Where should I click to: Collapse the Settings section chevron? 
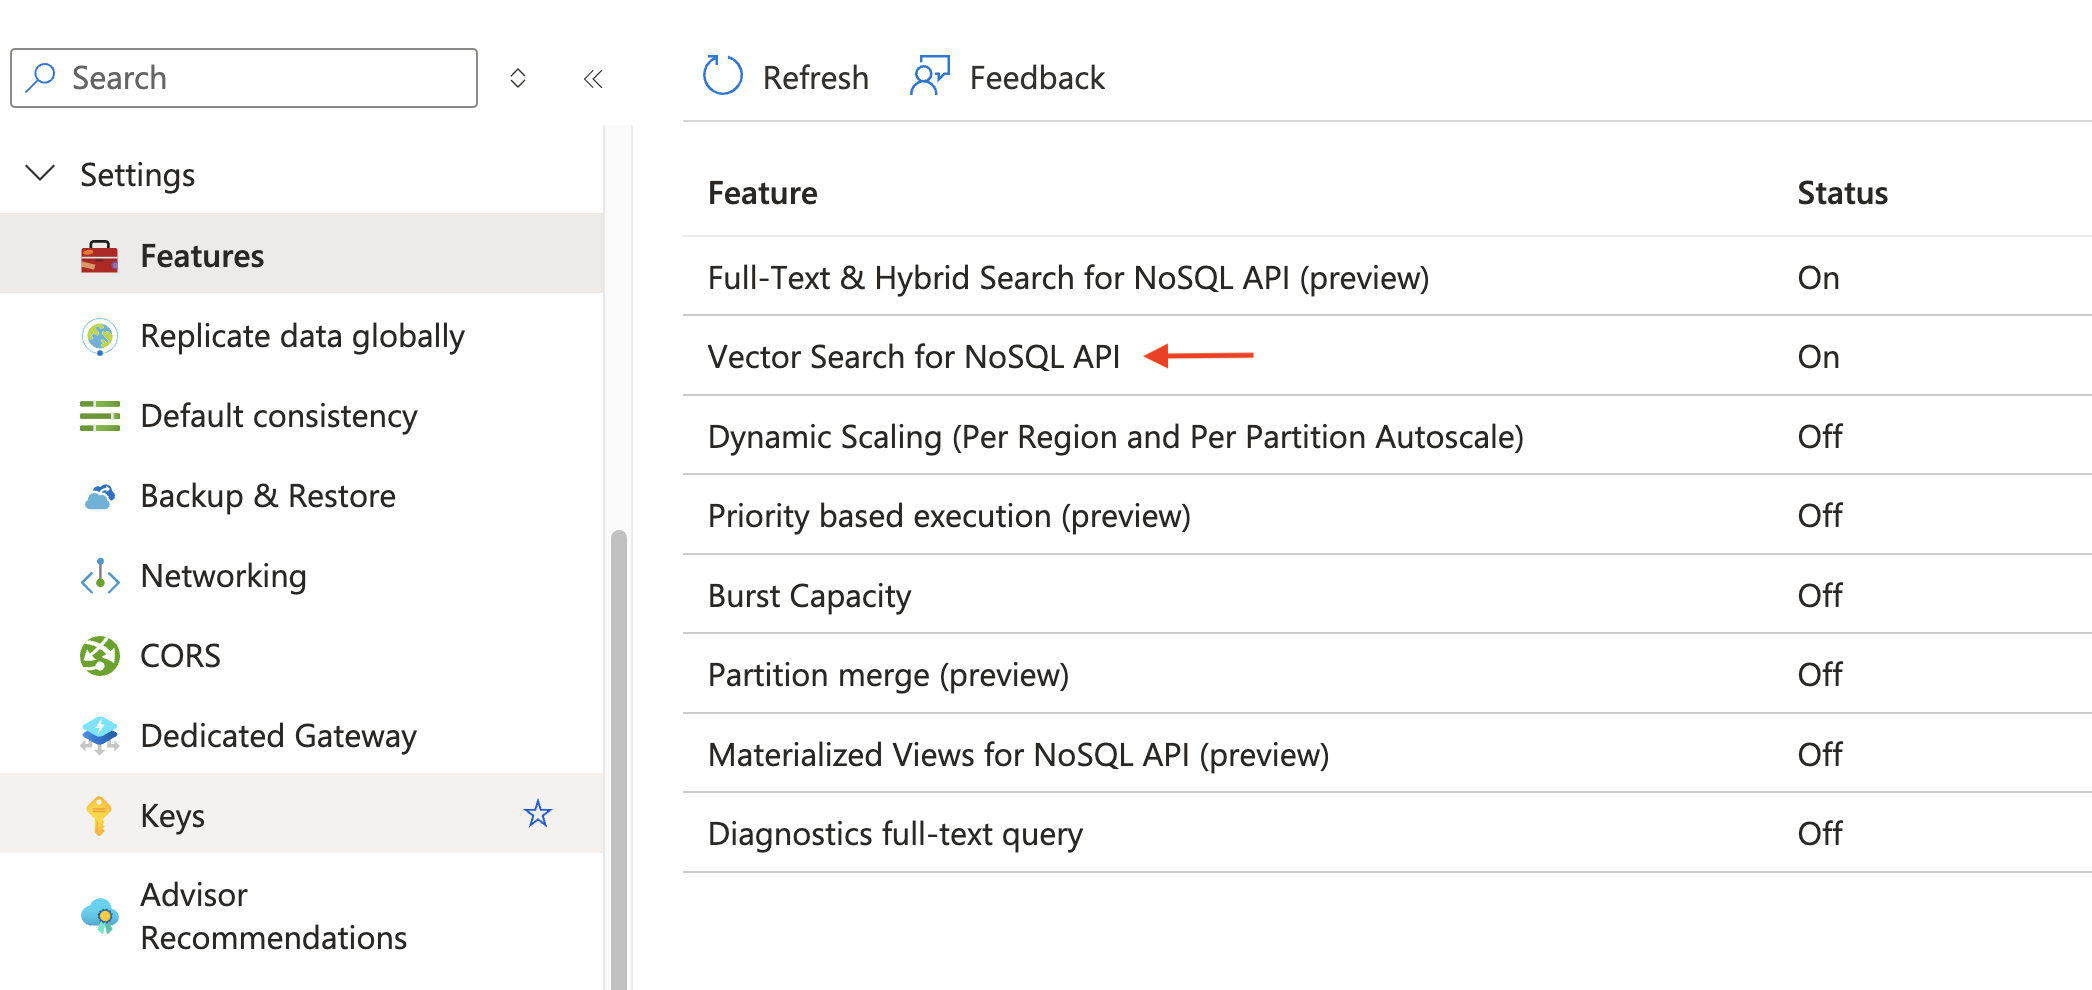click(x=40, y=172)
